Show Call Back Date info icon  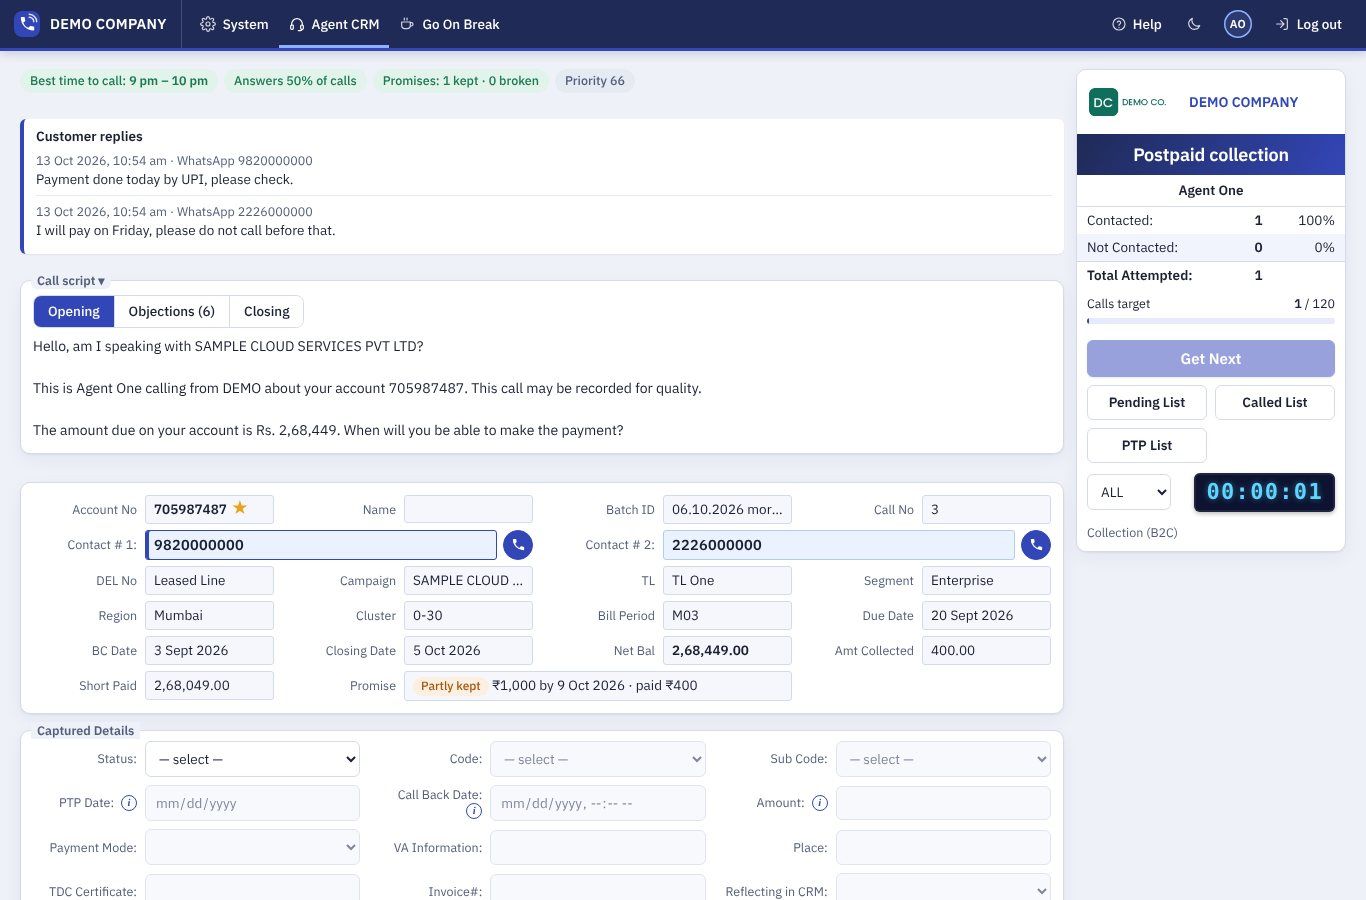474,811
